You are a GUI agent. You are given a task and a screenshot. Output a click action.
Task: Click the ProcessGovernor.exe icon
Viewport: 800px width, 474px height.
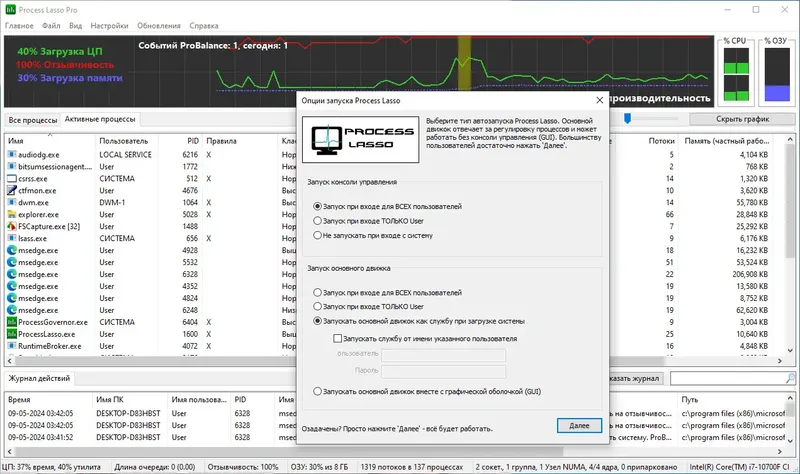[x=12, y=322]
